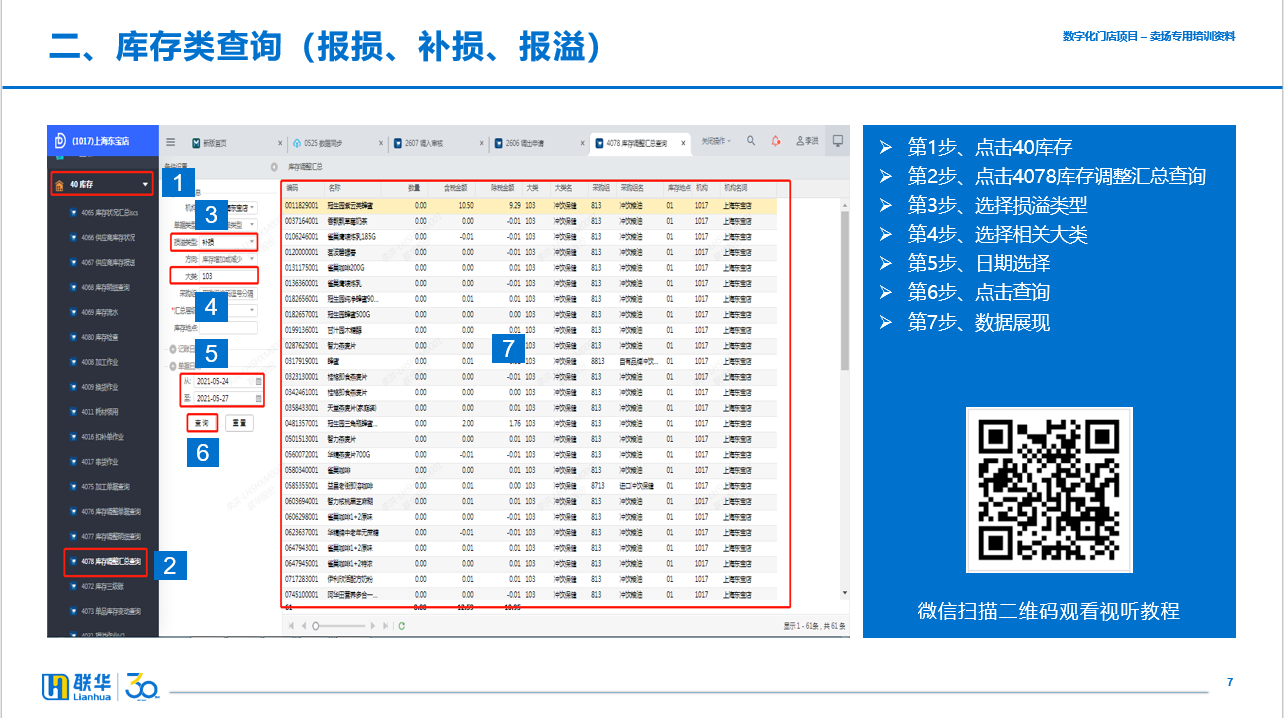Refresh the table with green reload icon
Screen dimensions: 1284x718
click(402, 626)
